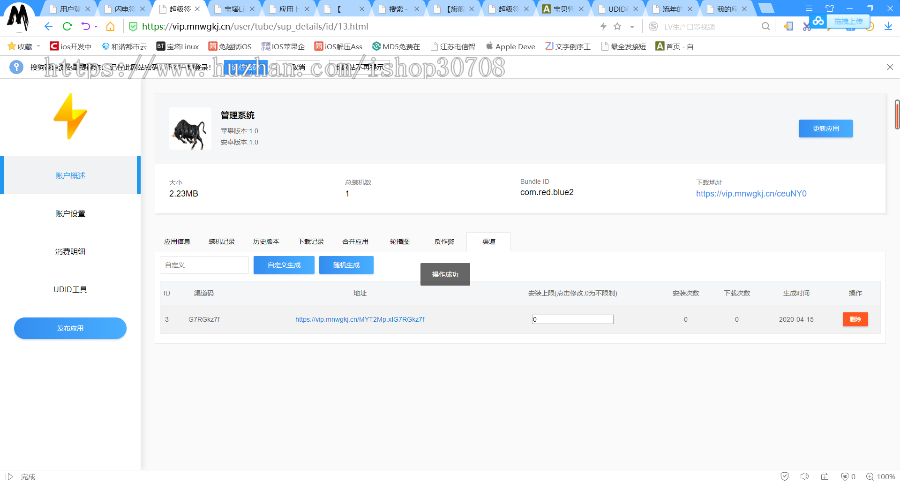The width and height of the screenshot is (900, 483).
Task: Open the channel link ending G7RGkz7f
Action: point(360,319)
